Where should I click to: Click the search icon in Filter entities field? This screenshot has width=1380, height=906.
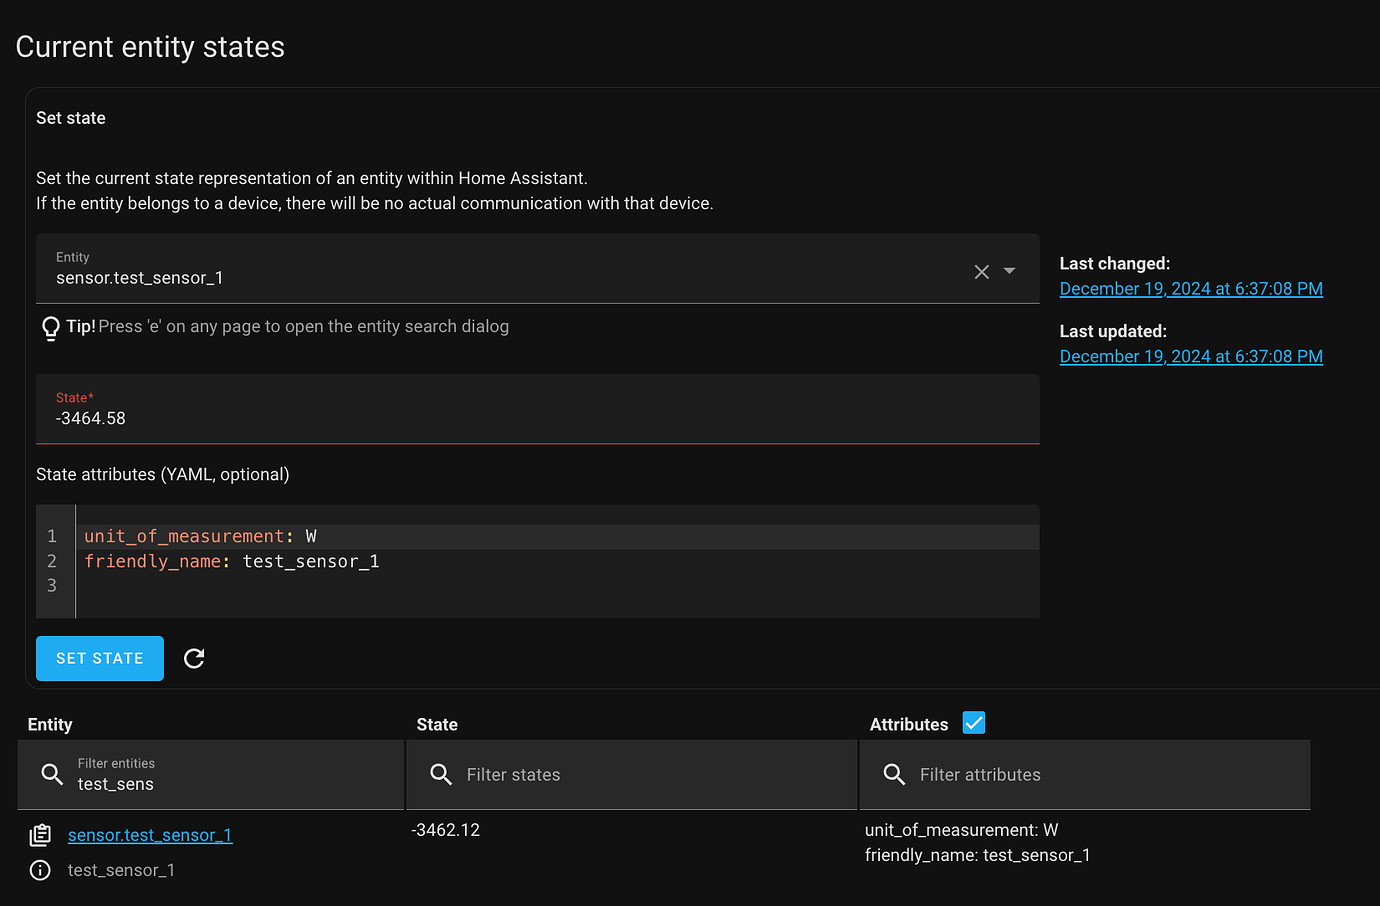[x=51, y=774]
